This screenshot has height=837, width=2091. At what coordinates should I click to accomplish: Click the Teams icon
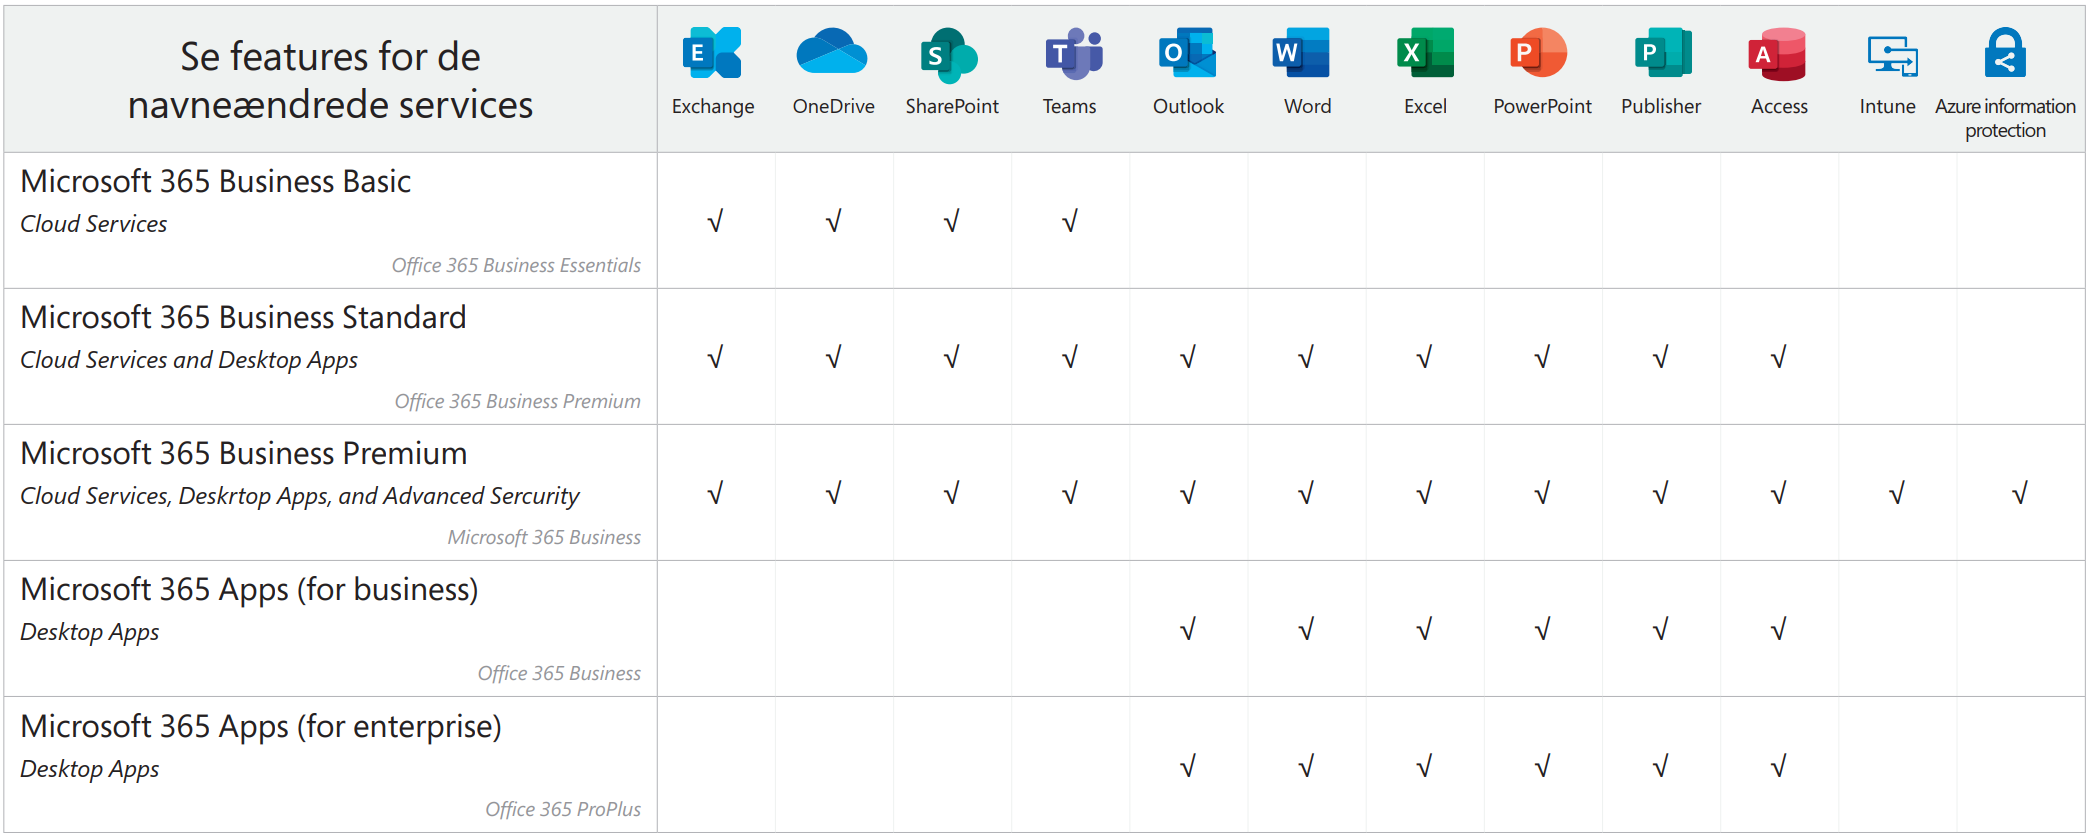click(1072, 53)
